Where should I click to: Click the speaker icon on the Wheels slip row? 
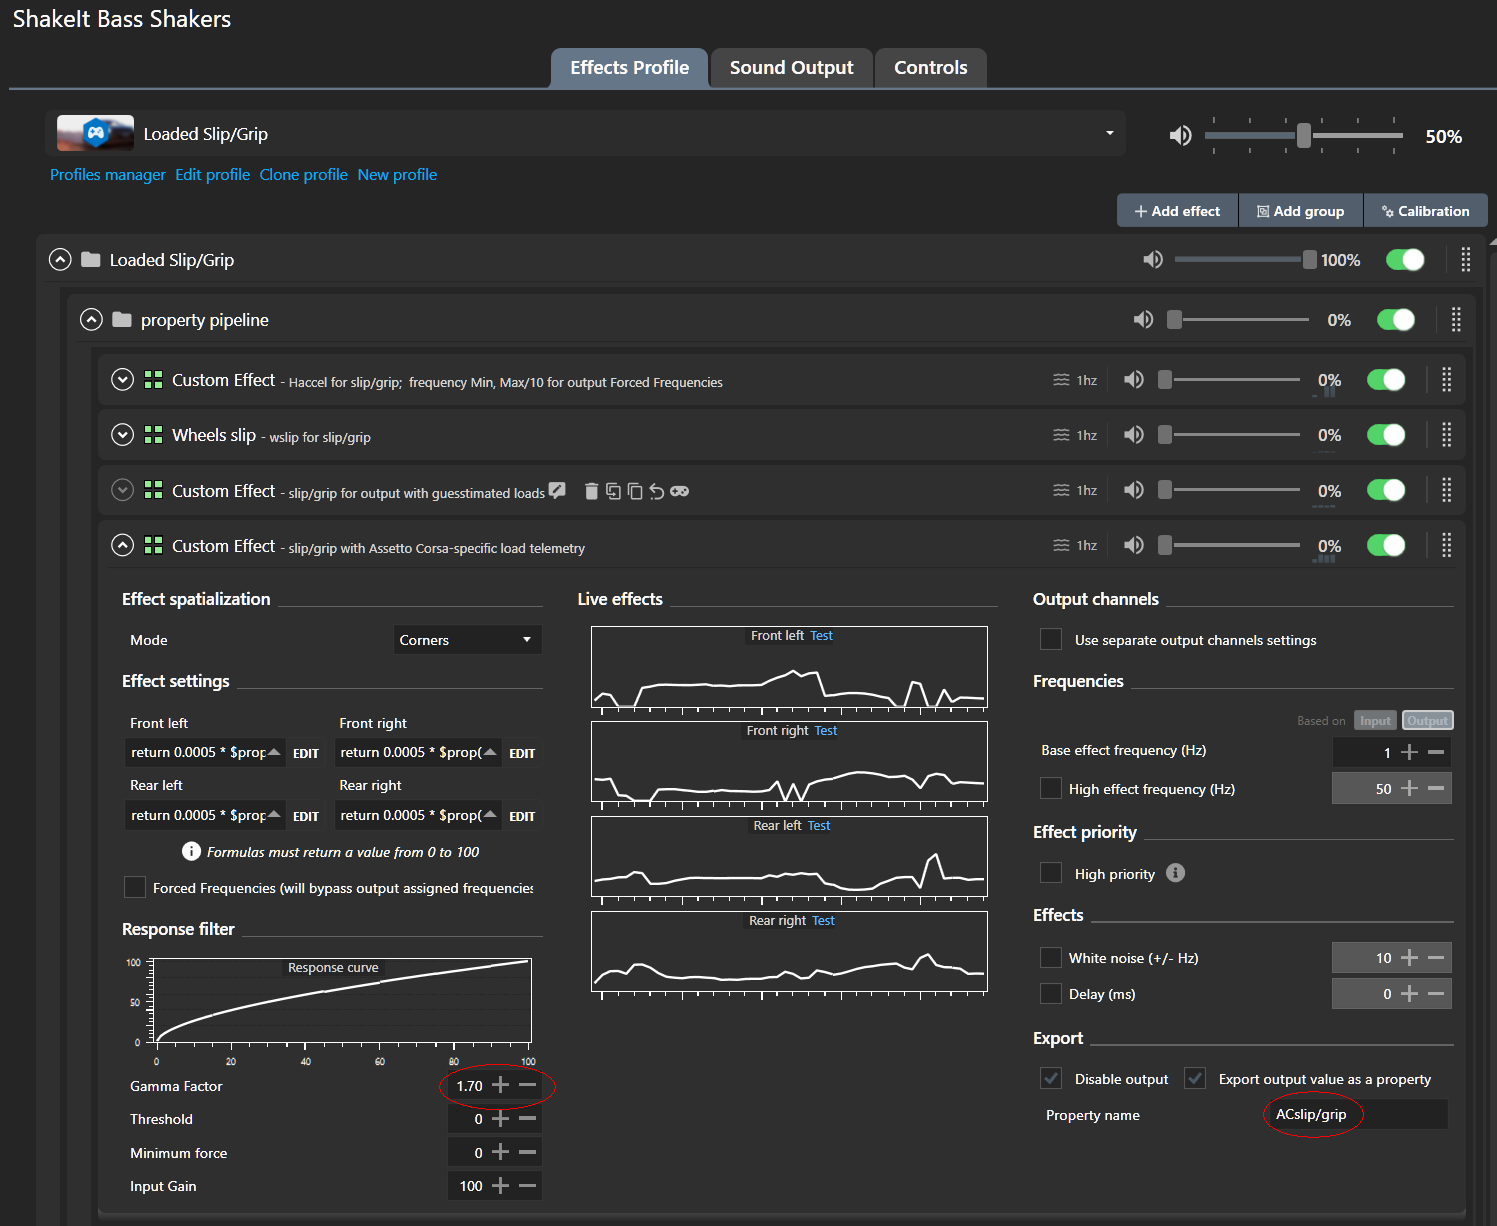pos(1133,435)
